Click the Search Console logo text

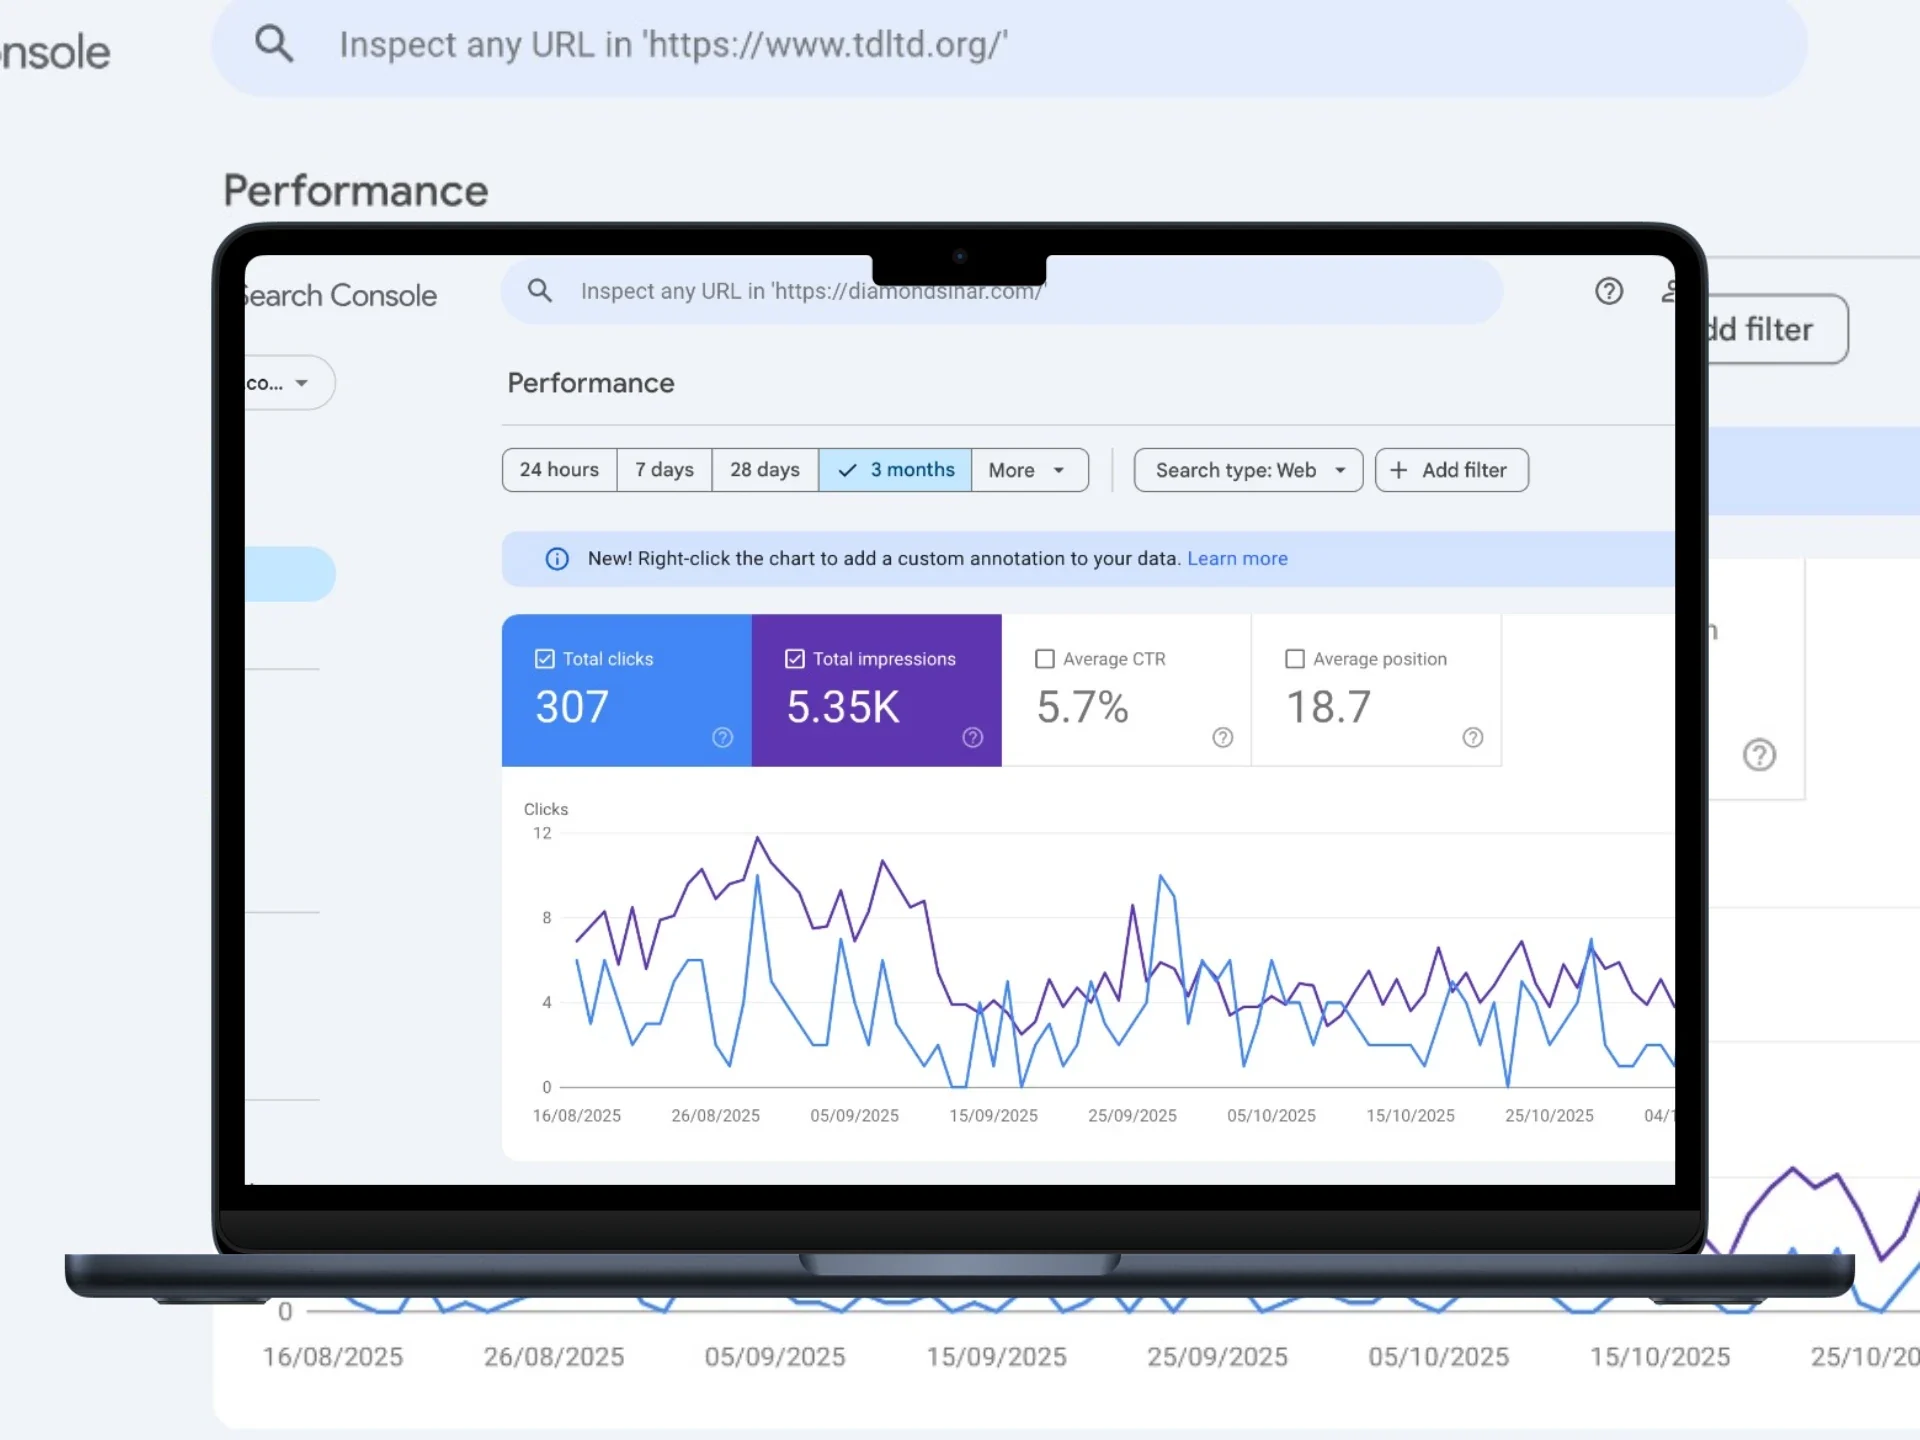coord(341,296)
